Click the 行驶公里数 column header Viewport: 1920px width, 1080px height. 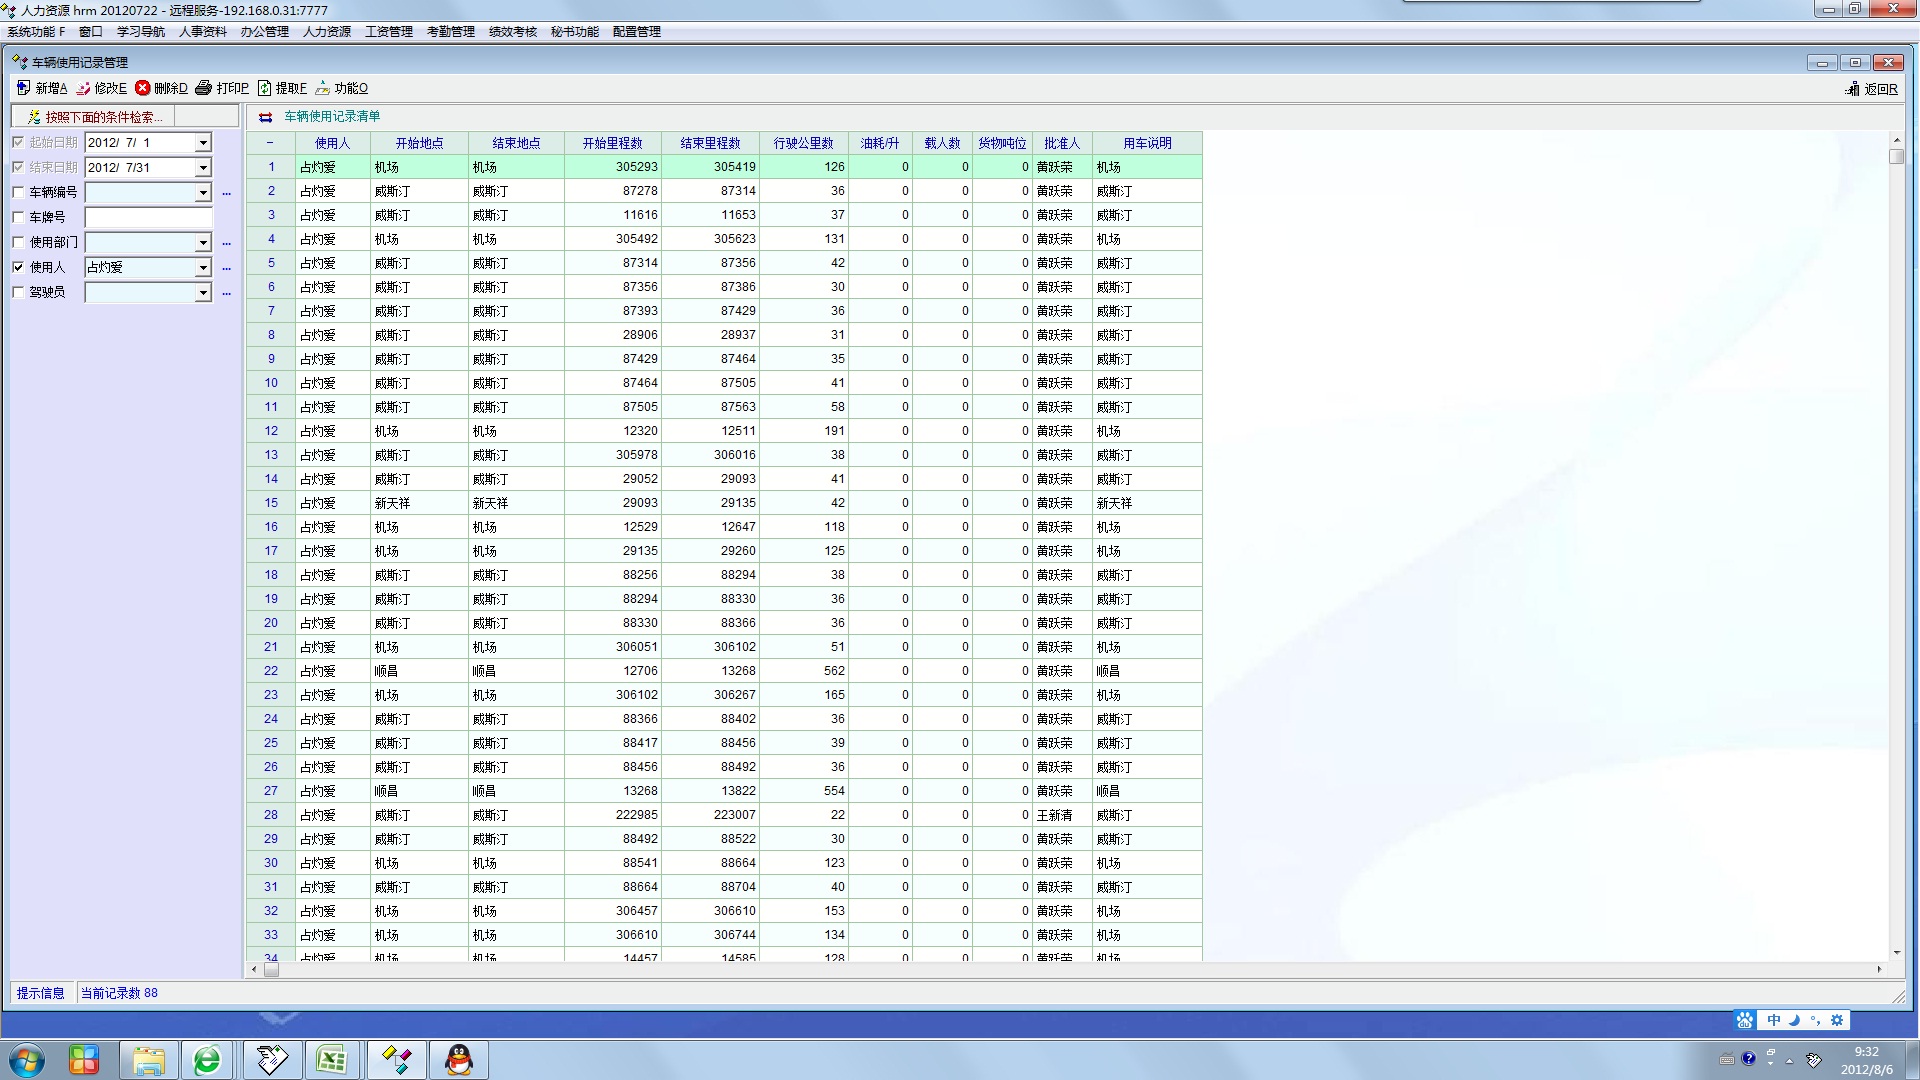coord(803,143)
